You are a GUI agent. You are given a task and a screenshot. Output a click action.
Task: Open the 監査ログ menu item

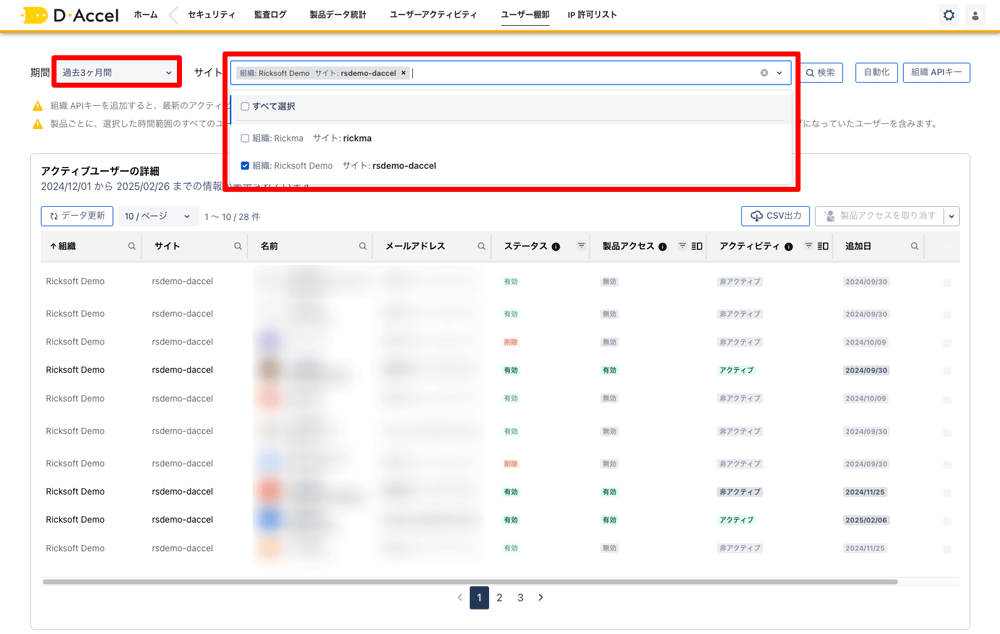[x=270, y=15]
